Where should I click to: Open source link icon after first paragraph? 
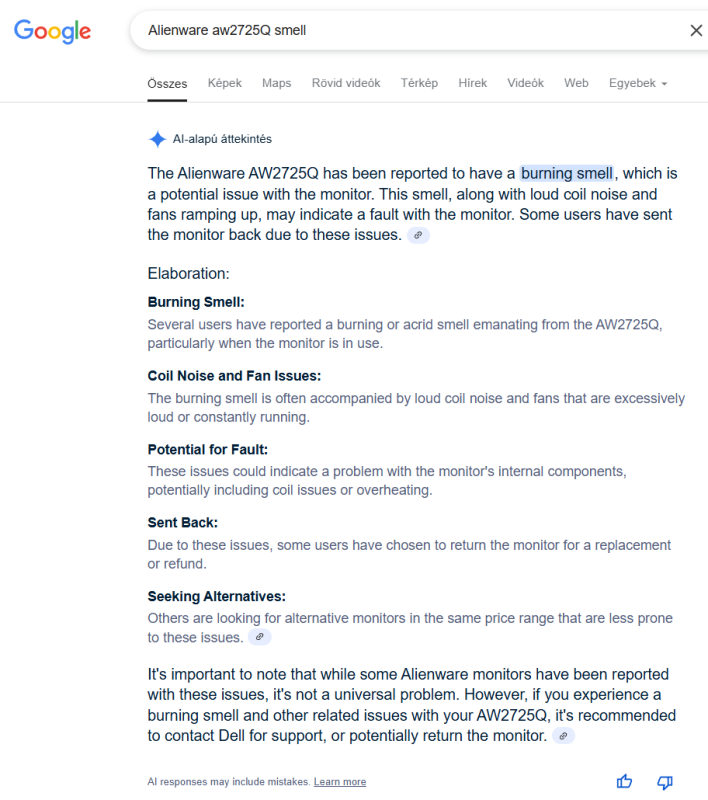pyautogui.click(x=418, y=235)
